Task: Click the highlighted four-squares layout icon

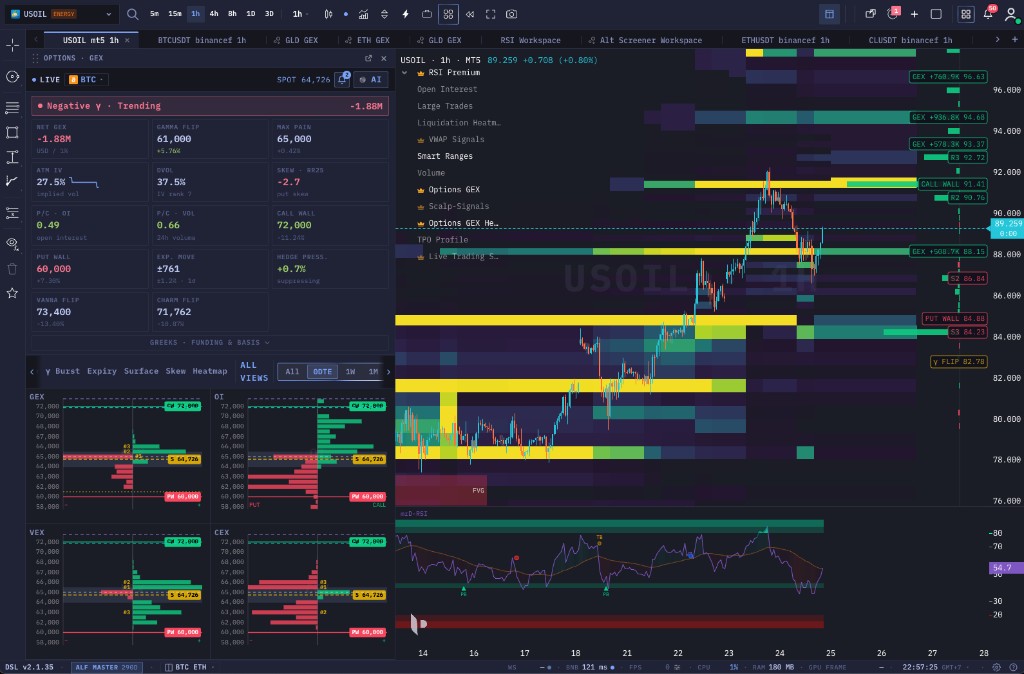Action: [448, 14]
